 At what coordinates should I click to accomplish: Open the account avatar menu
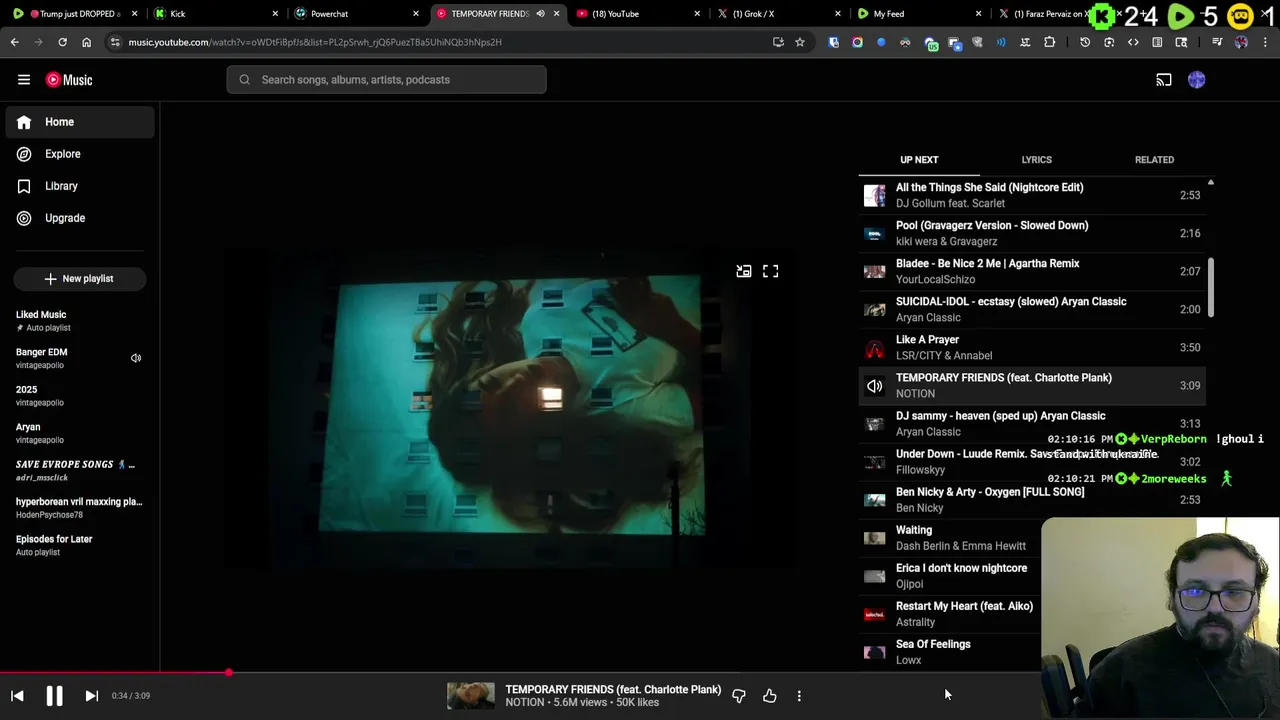coord(1197,80)
